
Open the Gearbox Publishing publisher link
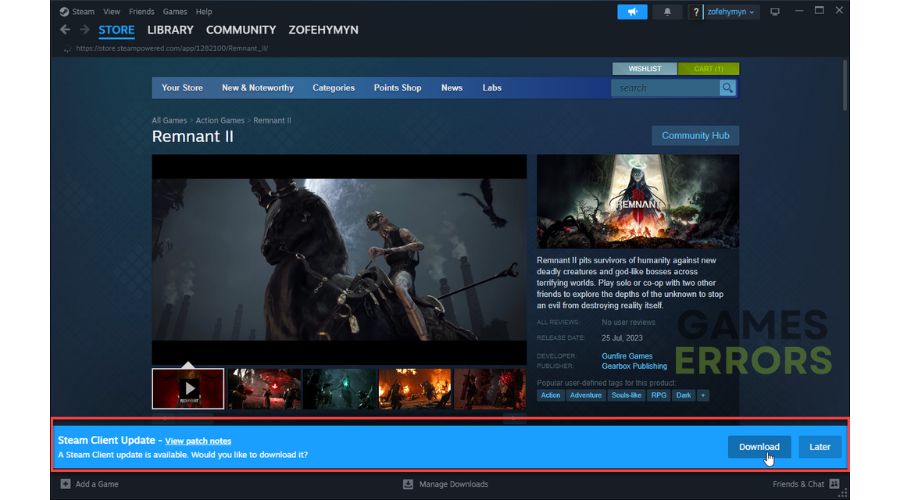click(634, 366)
